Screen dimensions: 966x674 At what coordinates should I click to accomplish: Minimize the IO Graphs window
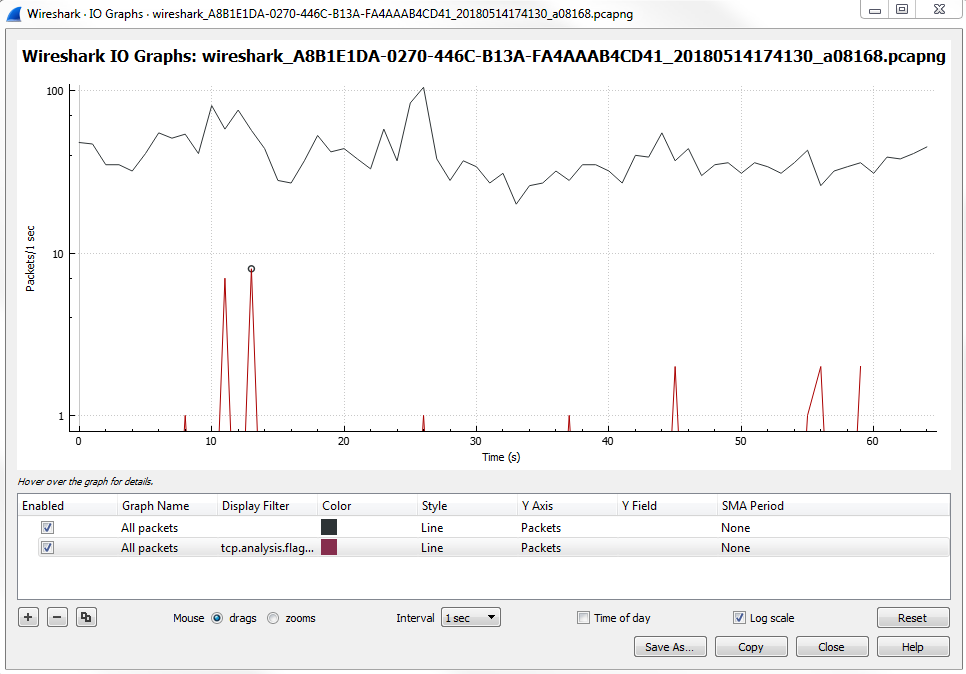tap(875, 9)
